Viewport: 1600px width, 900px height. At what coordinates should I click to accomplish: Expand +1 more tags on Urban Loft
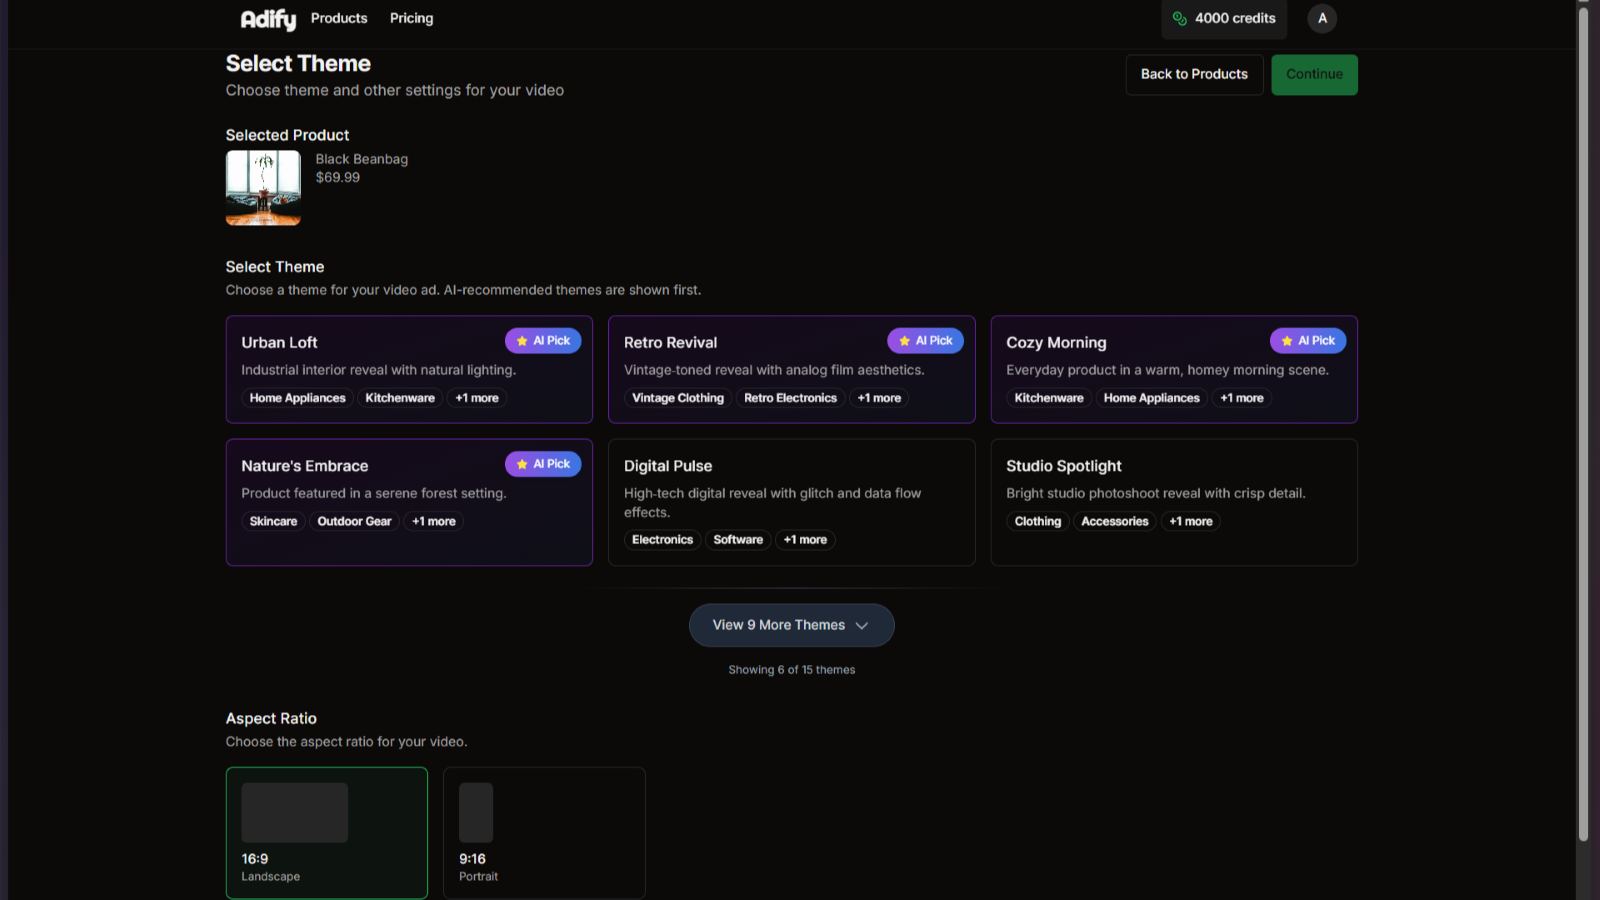click(x=477, y=398)
